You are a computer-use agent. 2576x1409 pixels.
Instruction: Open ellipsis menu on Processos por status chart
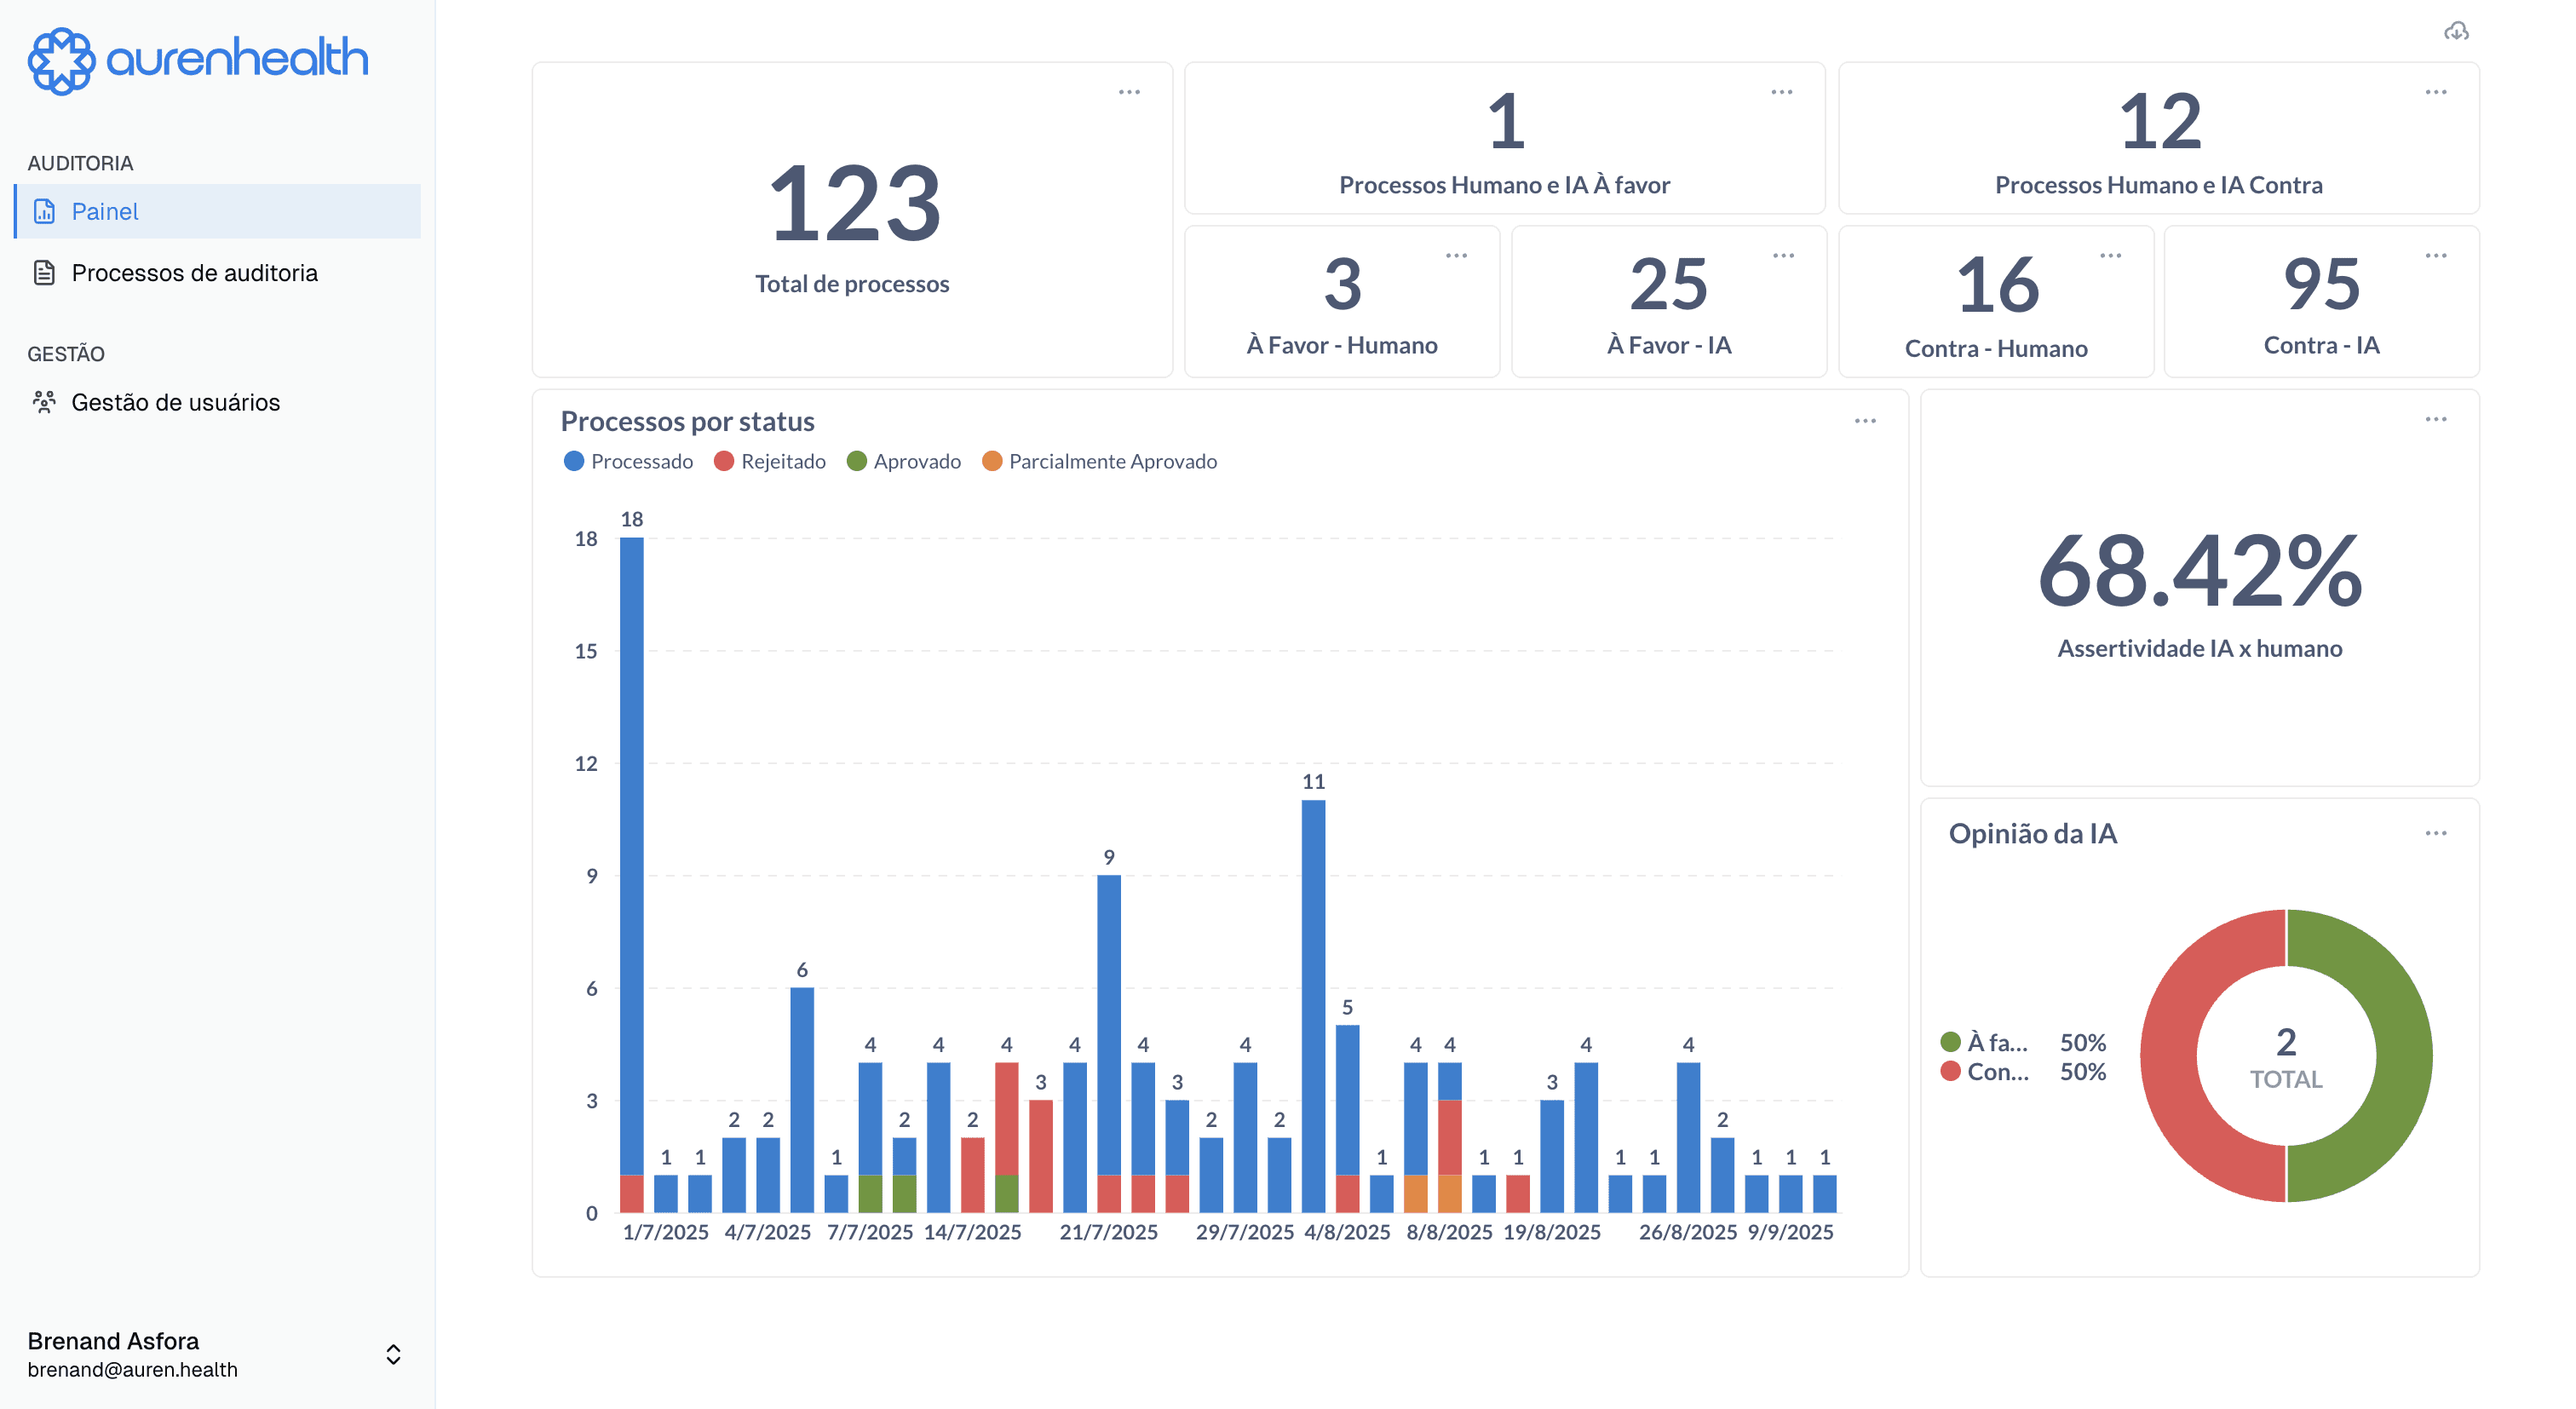[1865, 421]
